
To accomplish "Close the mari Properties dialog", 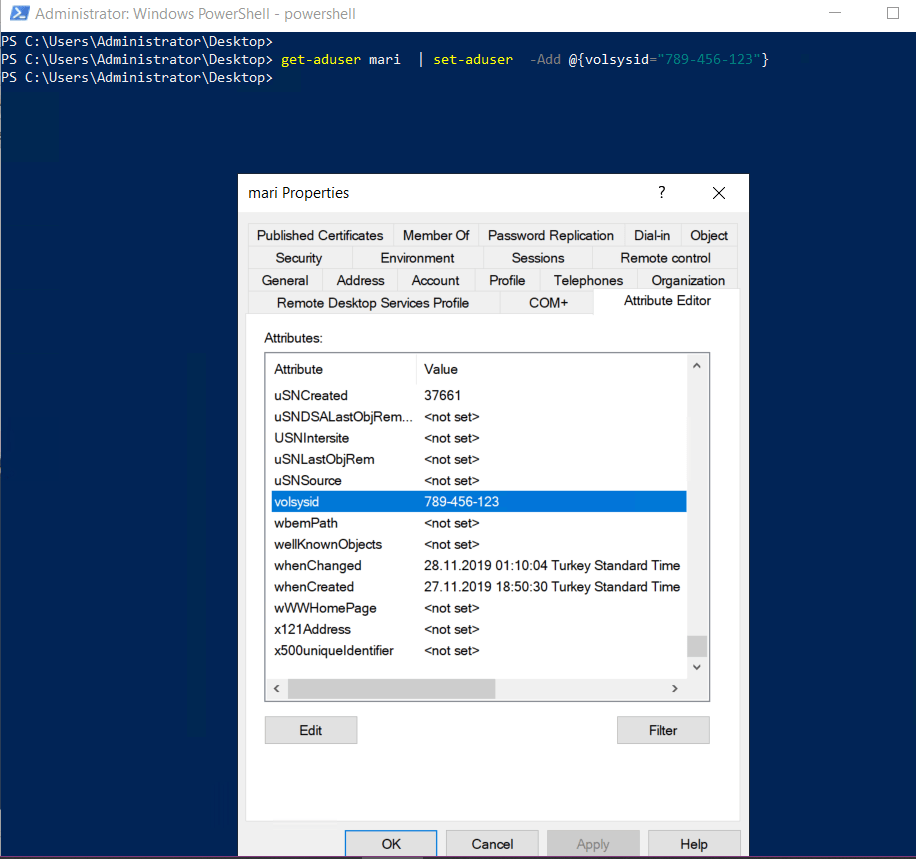I will coord(718,193).
